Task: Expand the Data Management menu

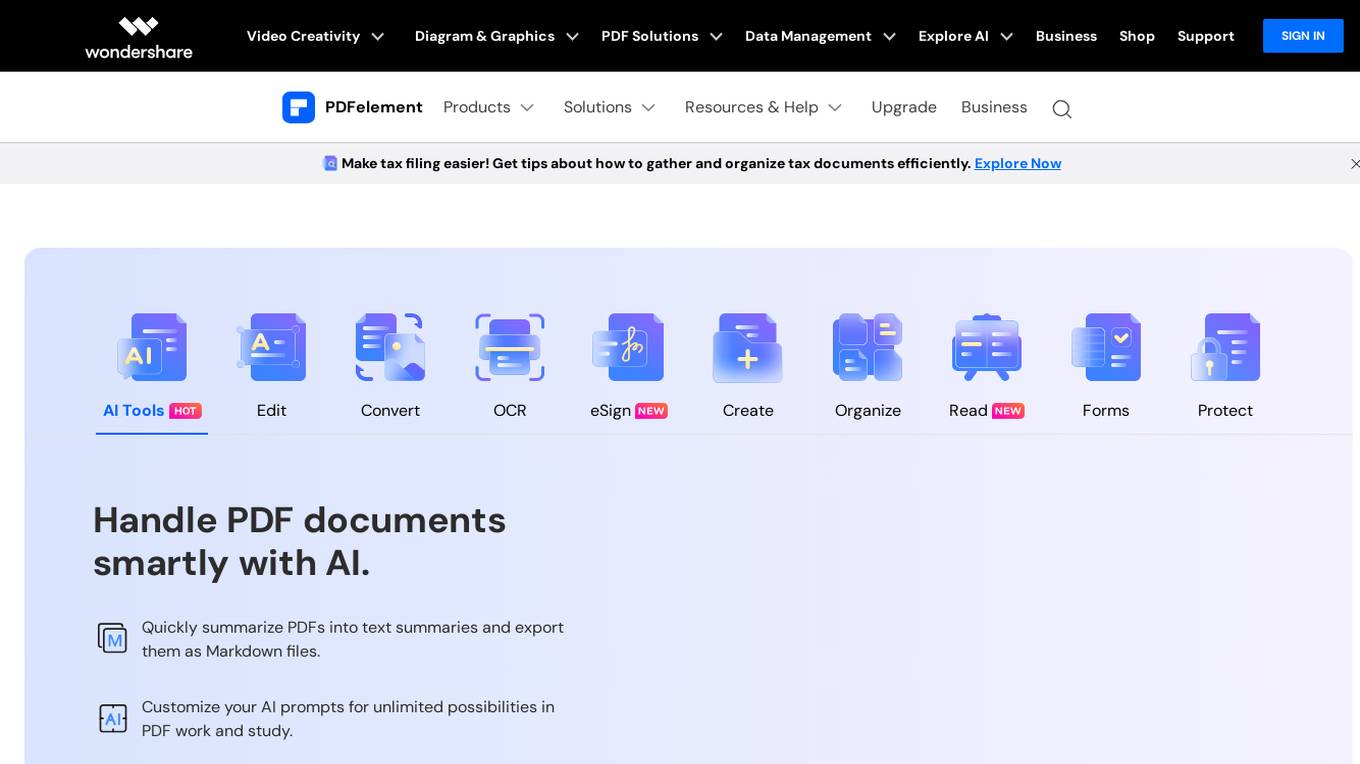Action: [x=820, y=36]
